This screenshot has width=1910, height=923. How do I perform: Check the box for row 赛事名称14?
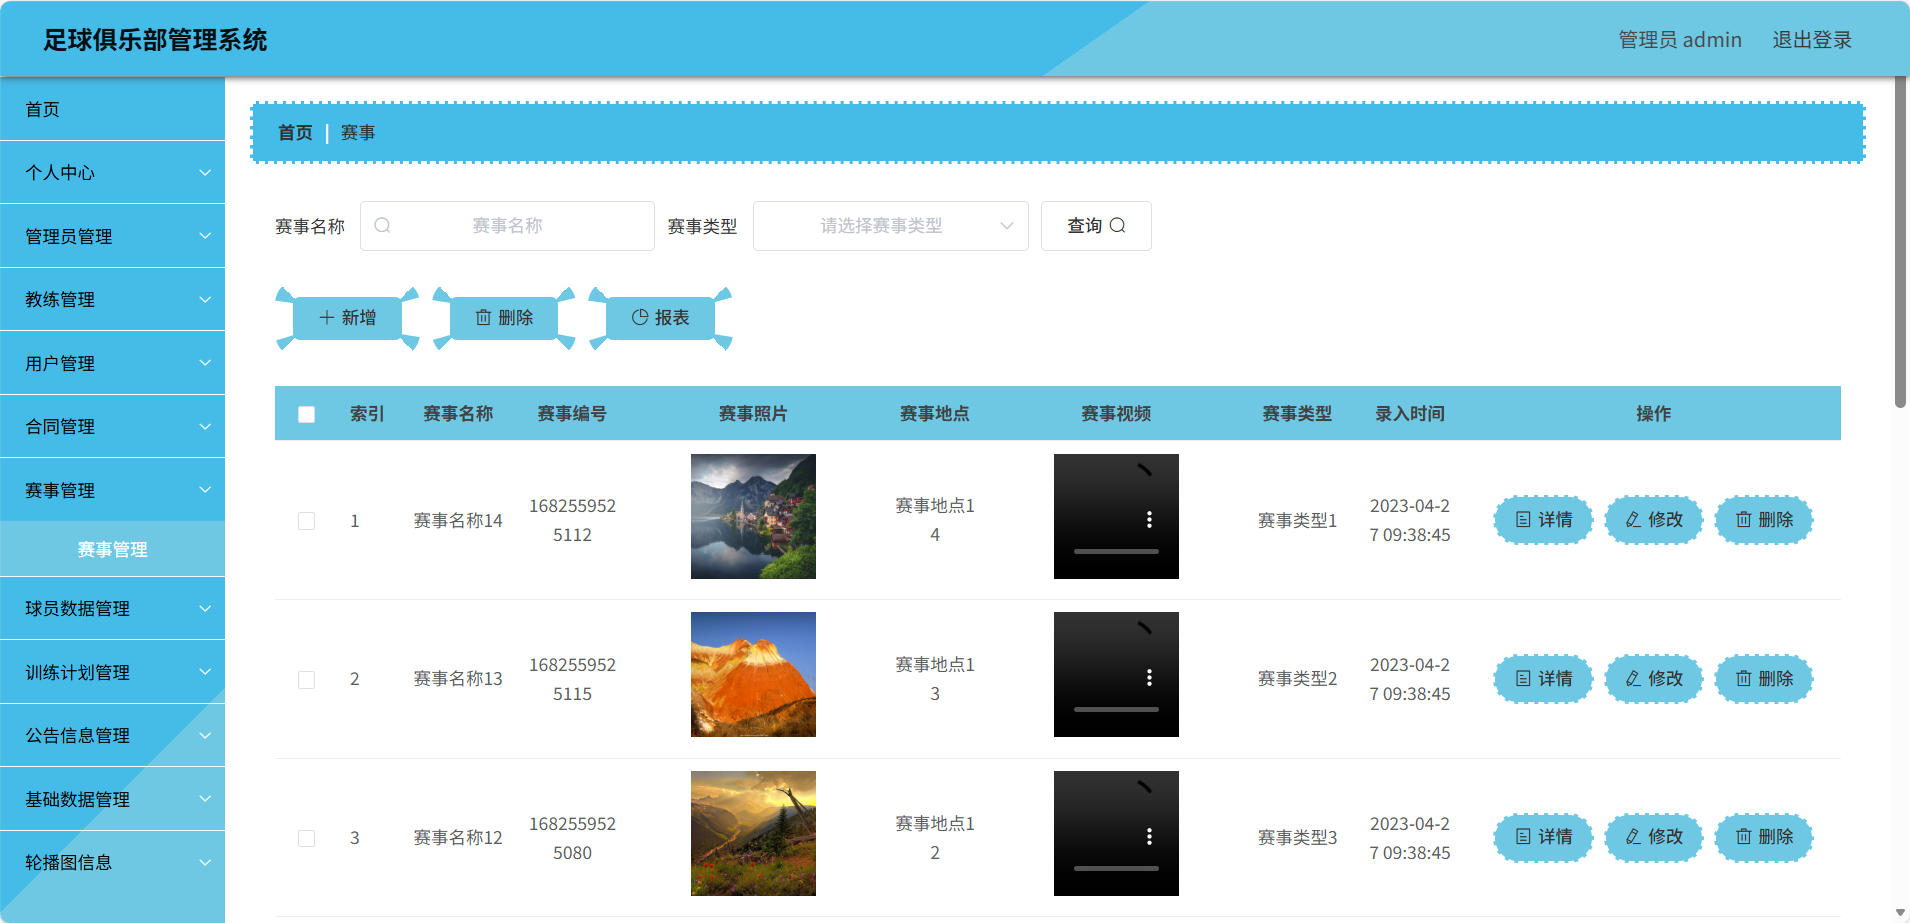click(x=307, y=521)
